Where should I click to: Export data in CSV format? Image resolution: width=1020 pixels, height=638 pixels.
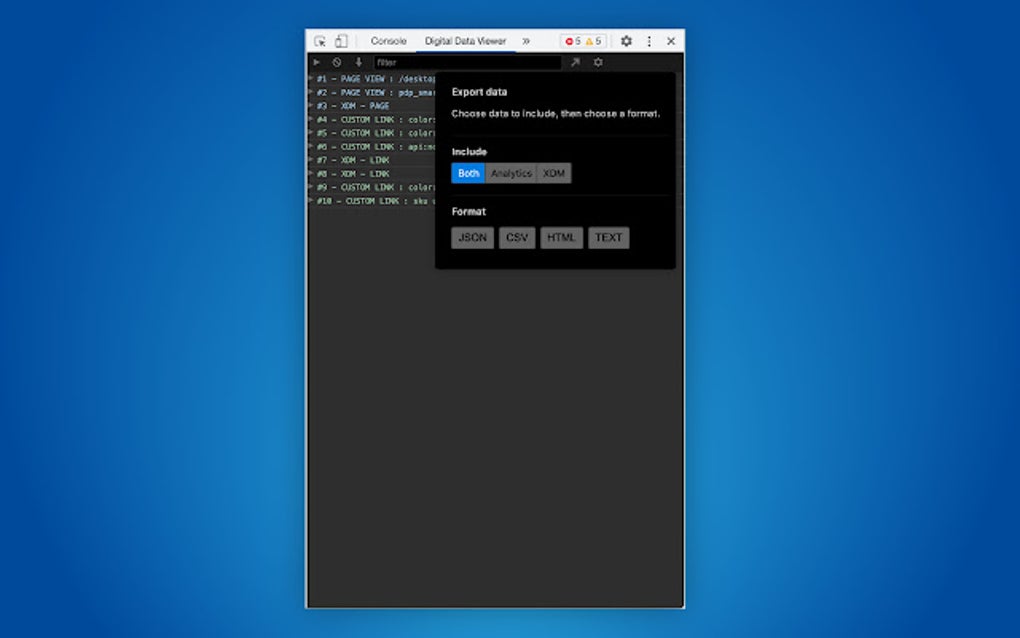click(517, 237)
